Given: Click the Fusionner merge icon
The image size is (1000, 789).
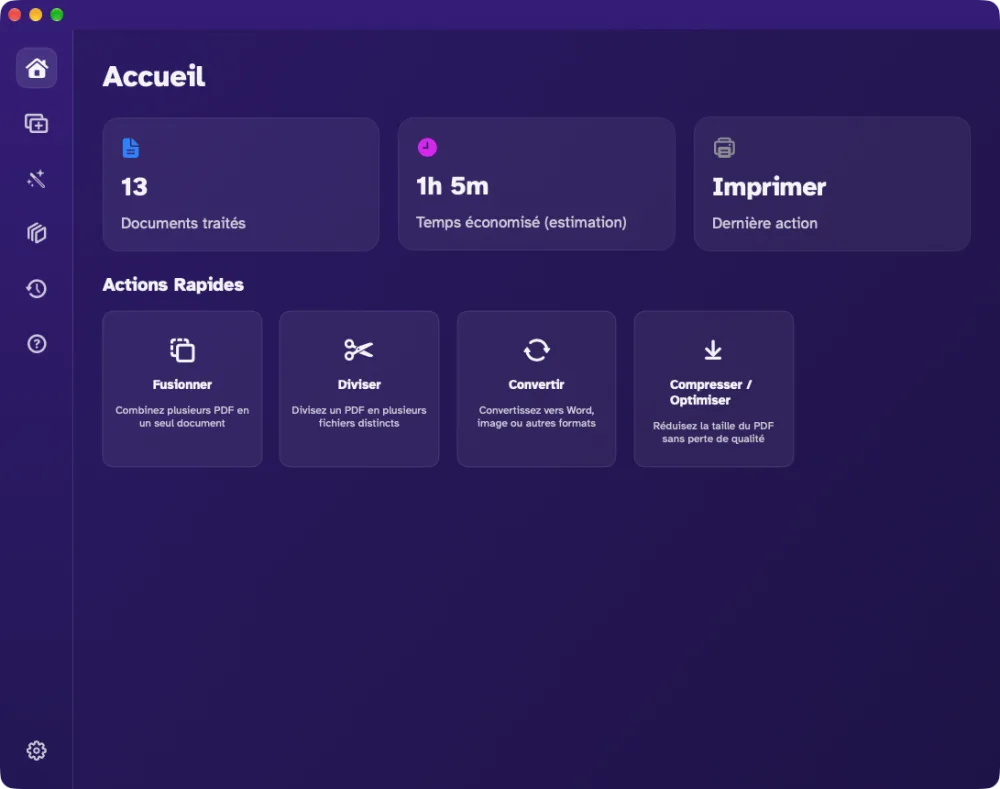Looking at the screenshot, I should (182, 350).
